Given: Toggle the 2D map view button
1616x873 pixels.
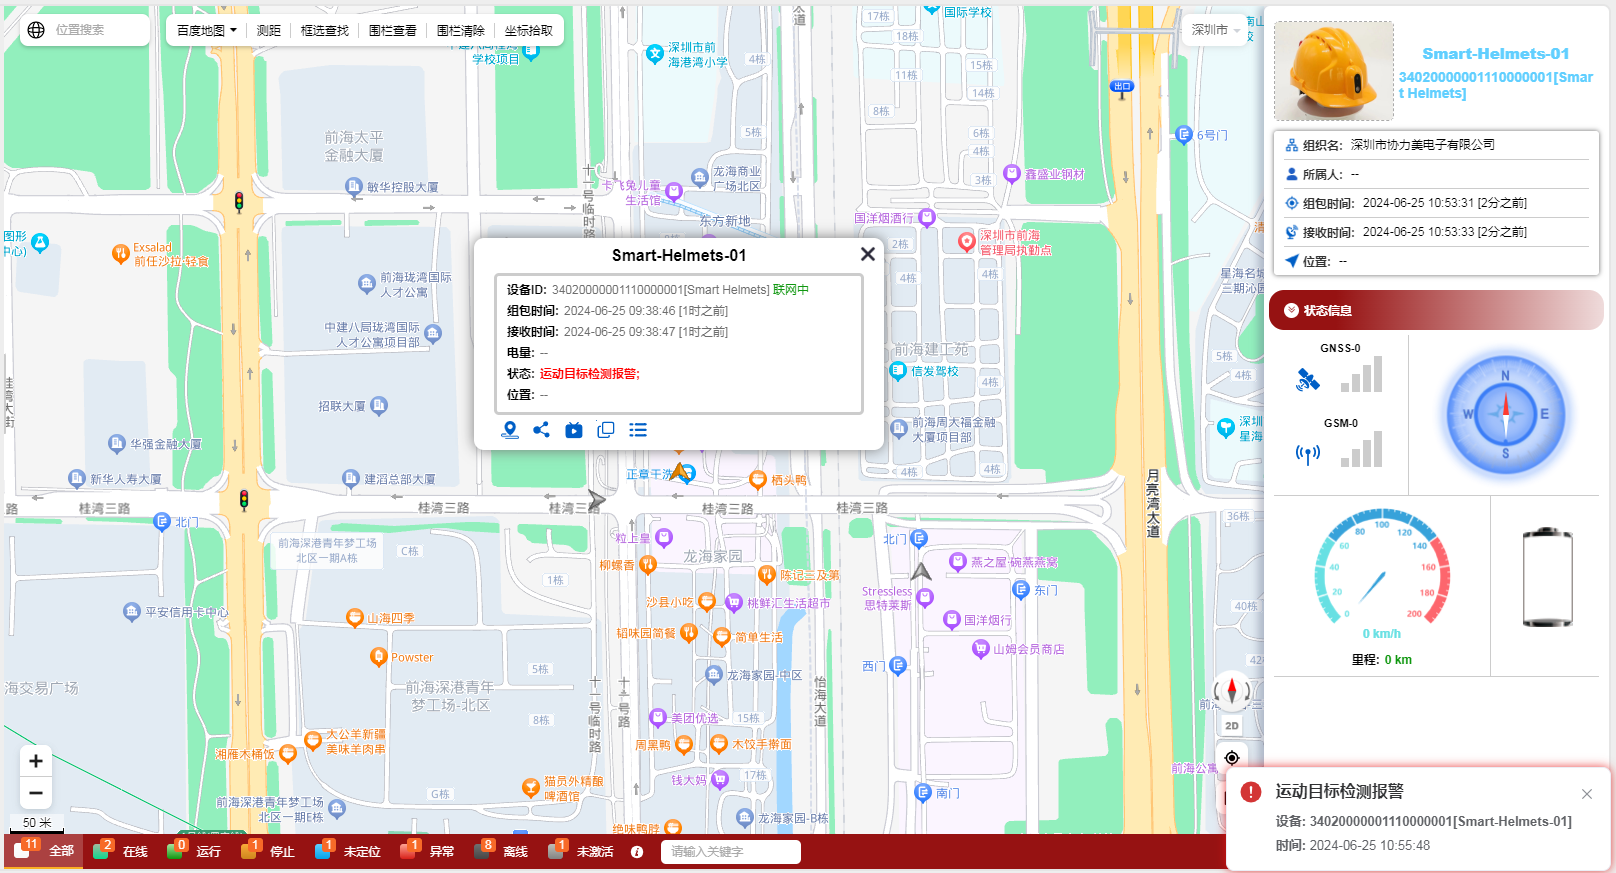Looking at the screenshot, I should 1232,726.
